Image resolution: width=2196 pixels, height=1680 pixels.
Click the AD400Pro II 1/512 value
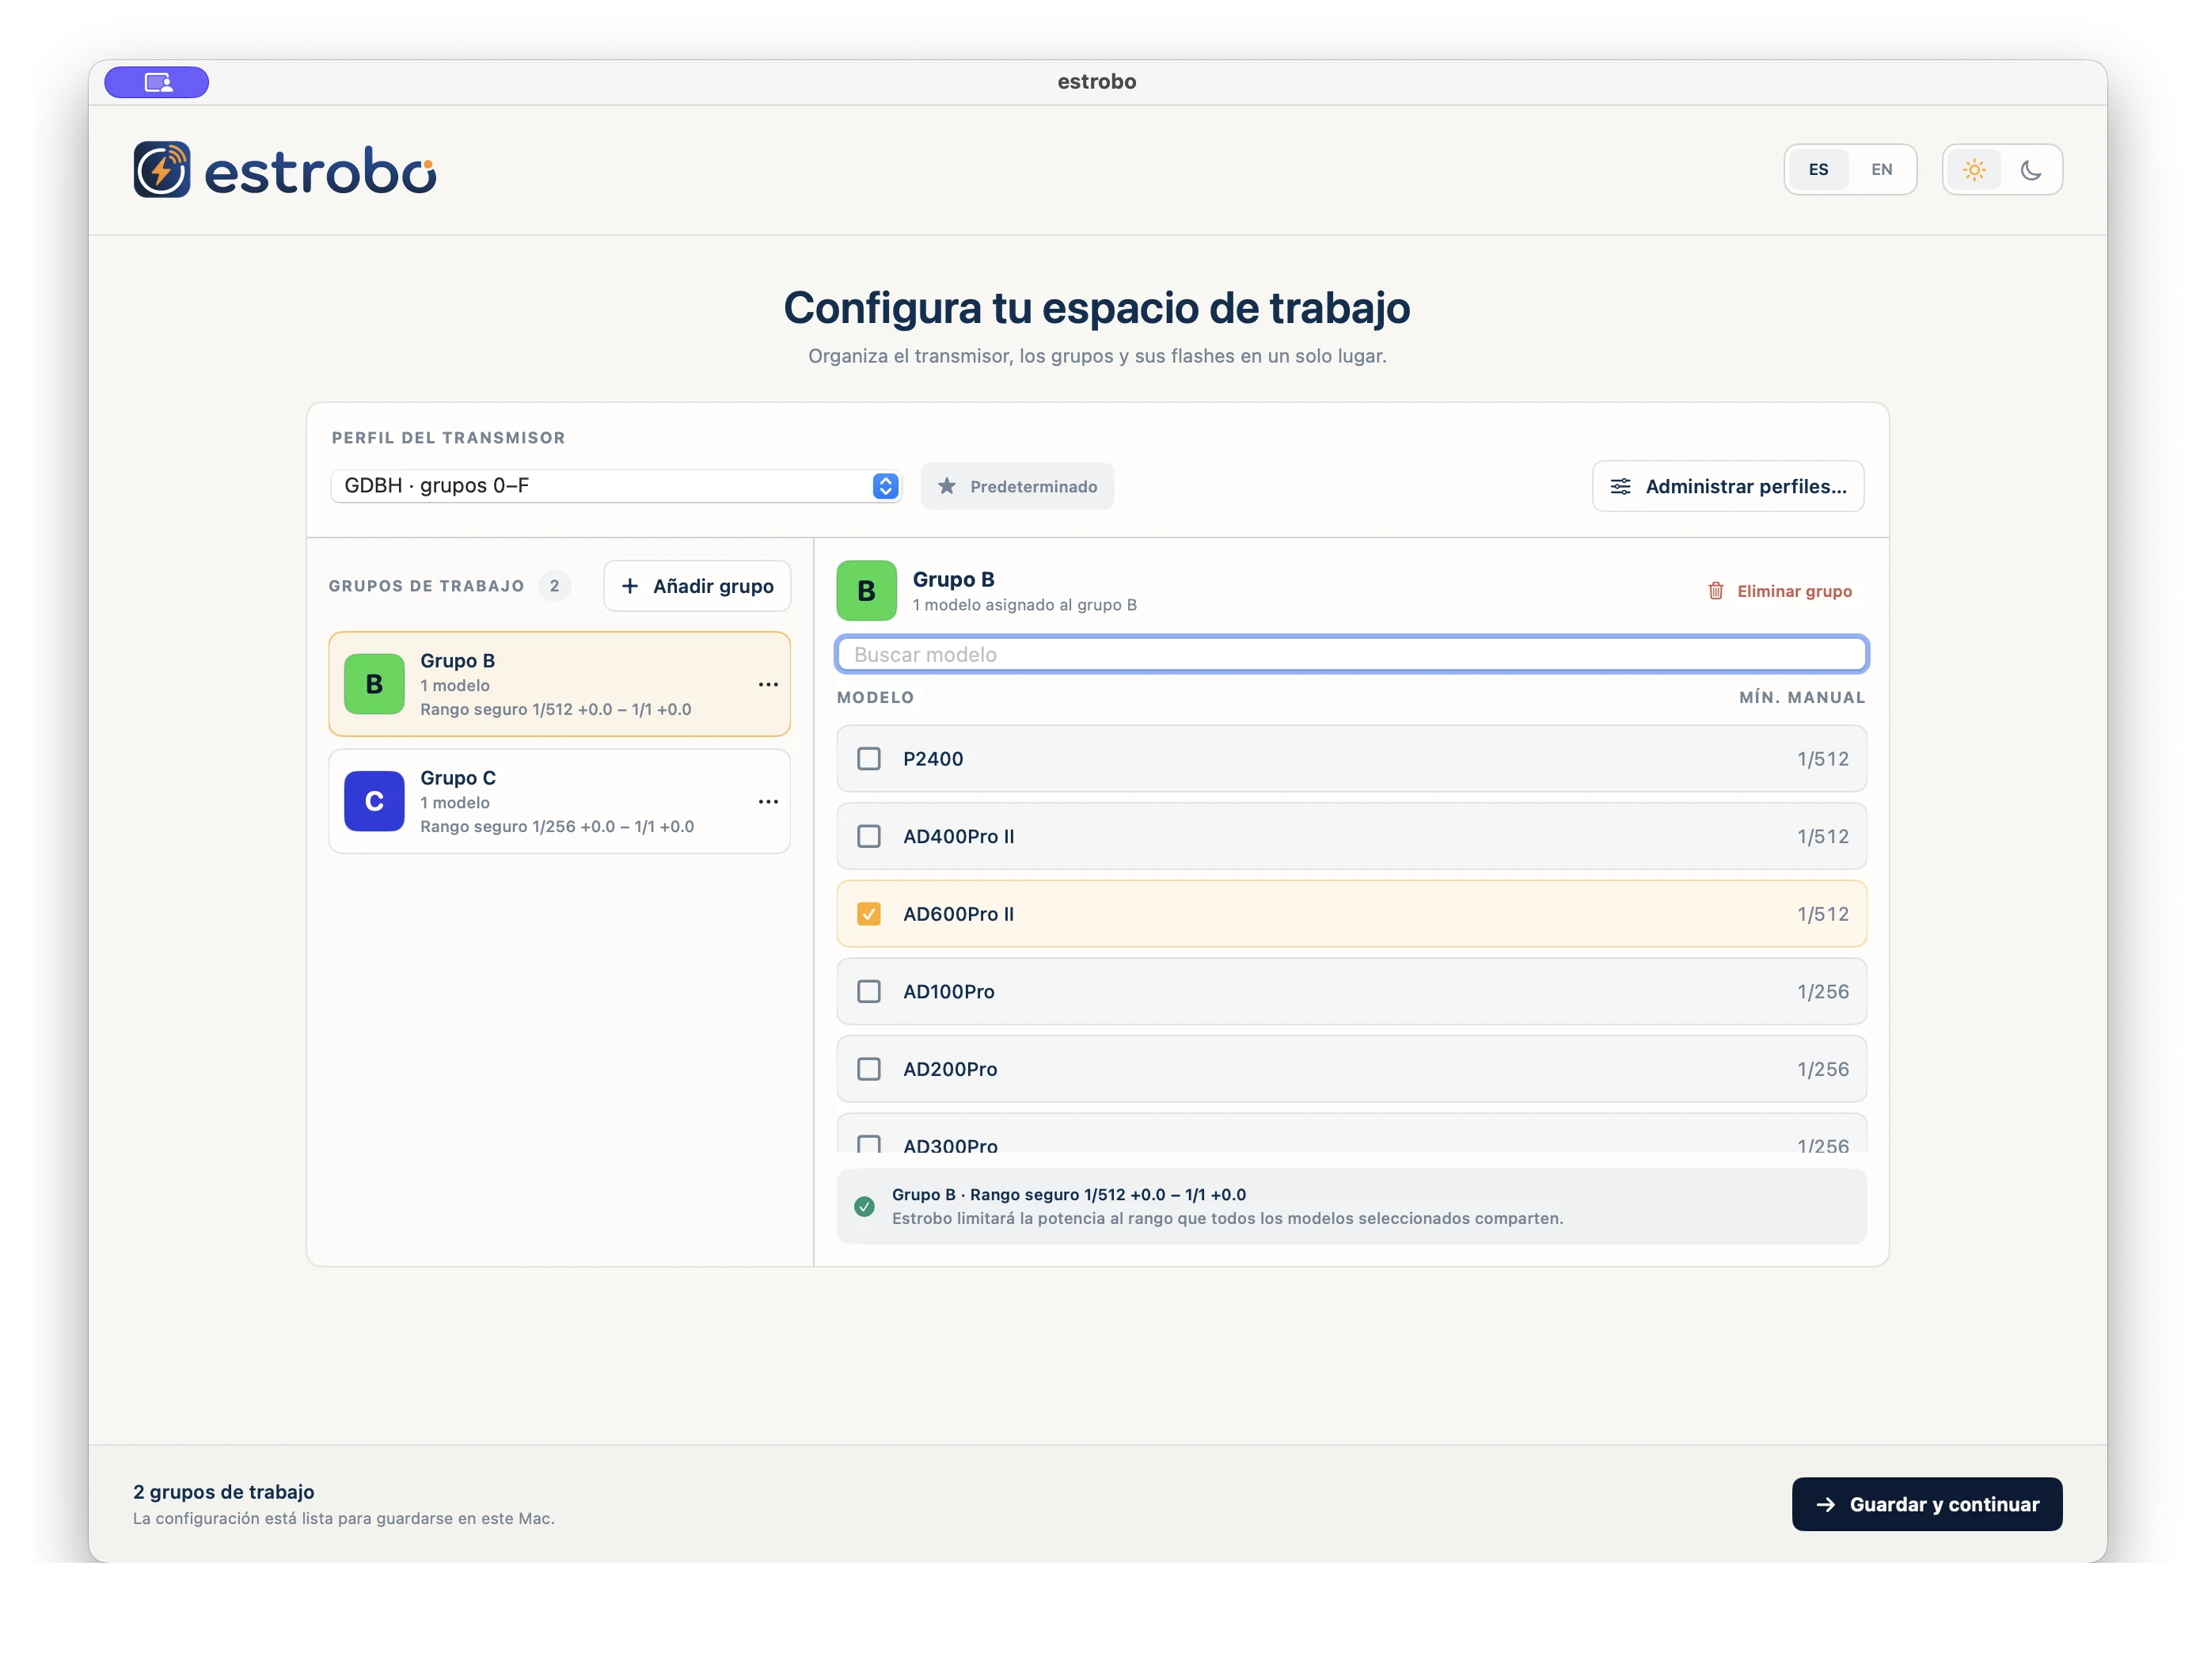1822,836
